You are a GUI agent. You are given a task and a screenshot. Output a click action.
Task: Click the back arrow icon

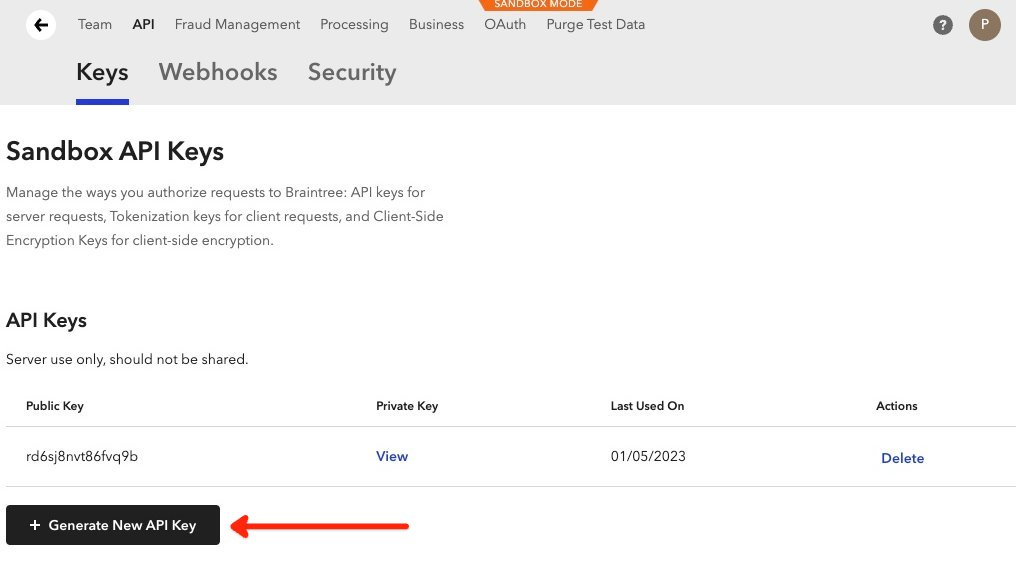tap(41, 25)
